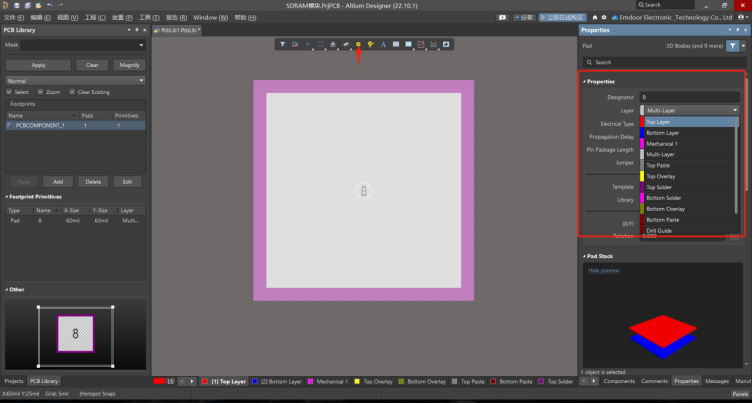Click the Magnify button
753x404 pixels.
click(x=129, y=65)
